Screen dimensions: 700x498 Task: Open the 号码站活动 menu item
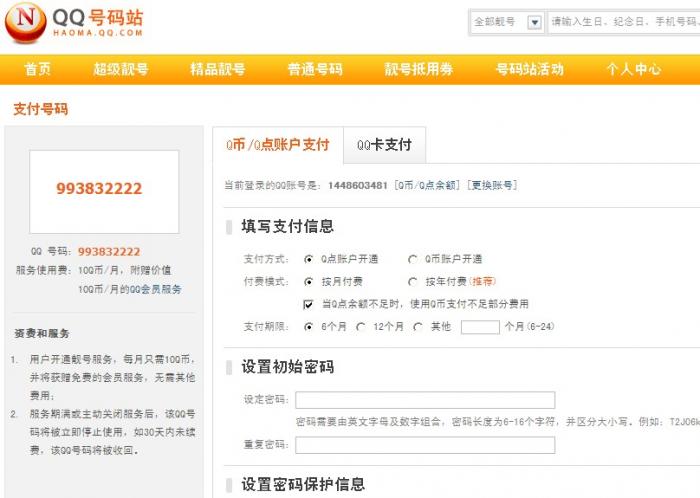(529, 69)
